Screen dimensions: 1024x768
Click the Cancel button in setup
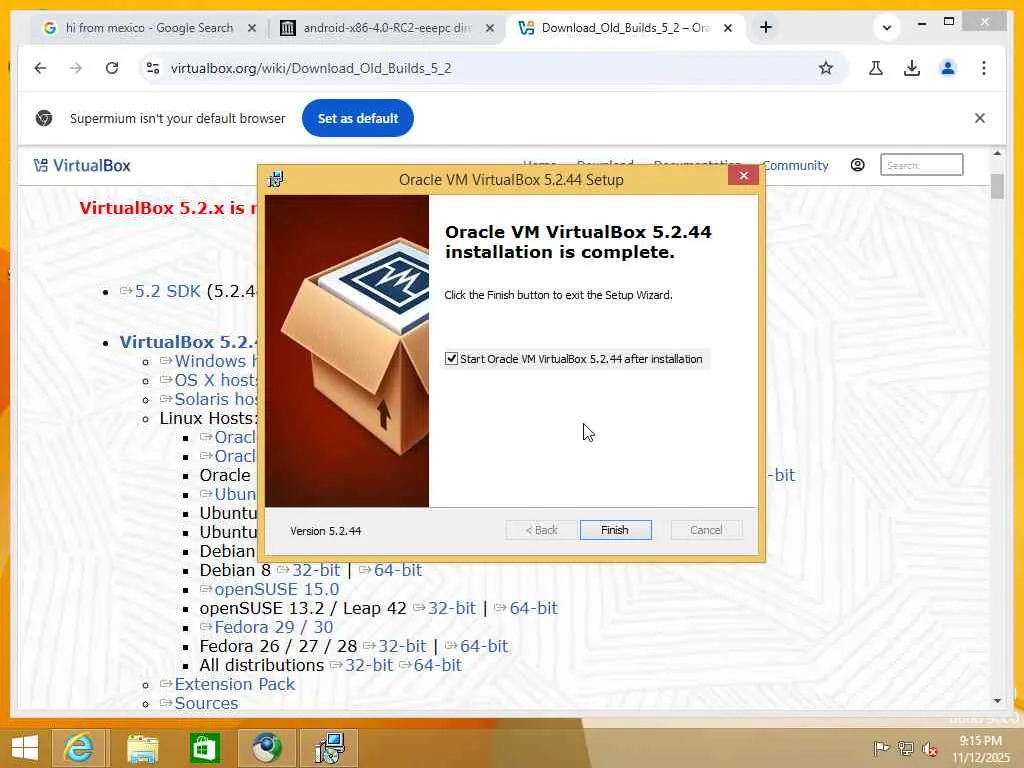[706, 530]
